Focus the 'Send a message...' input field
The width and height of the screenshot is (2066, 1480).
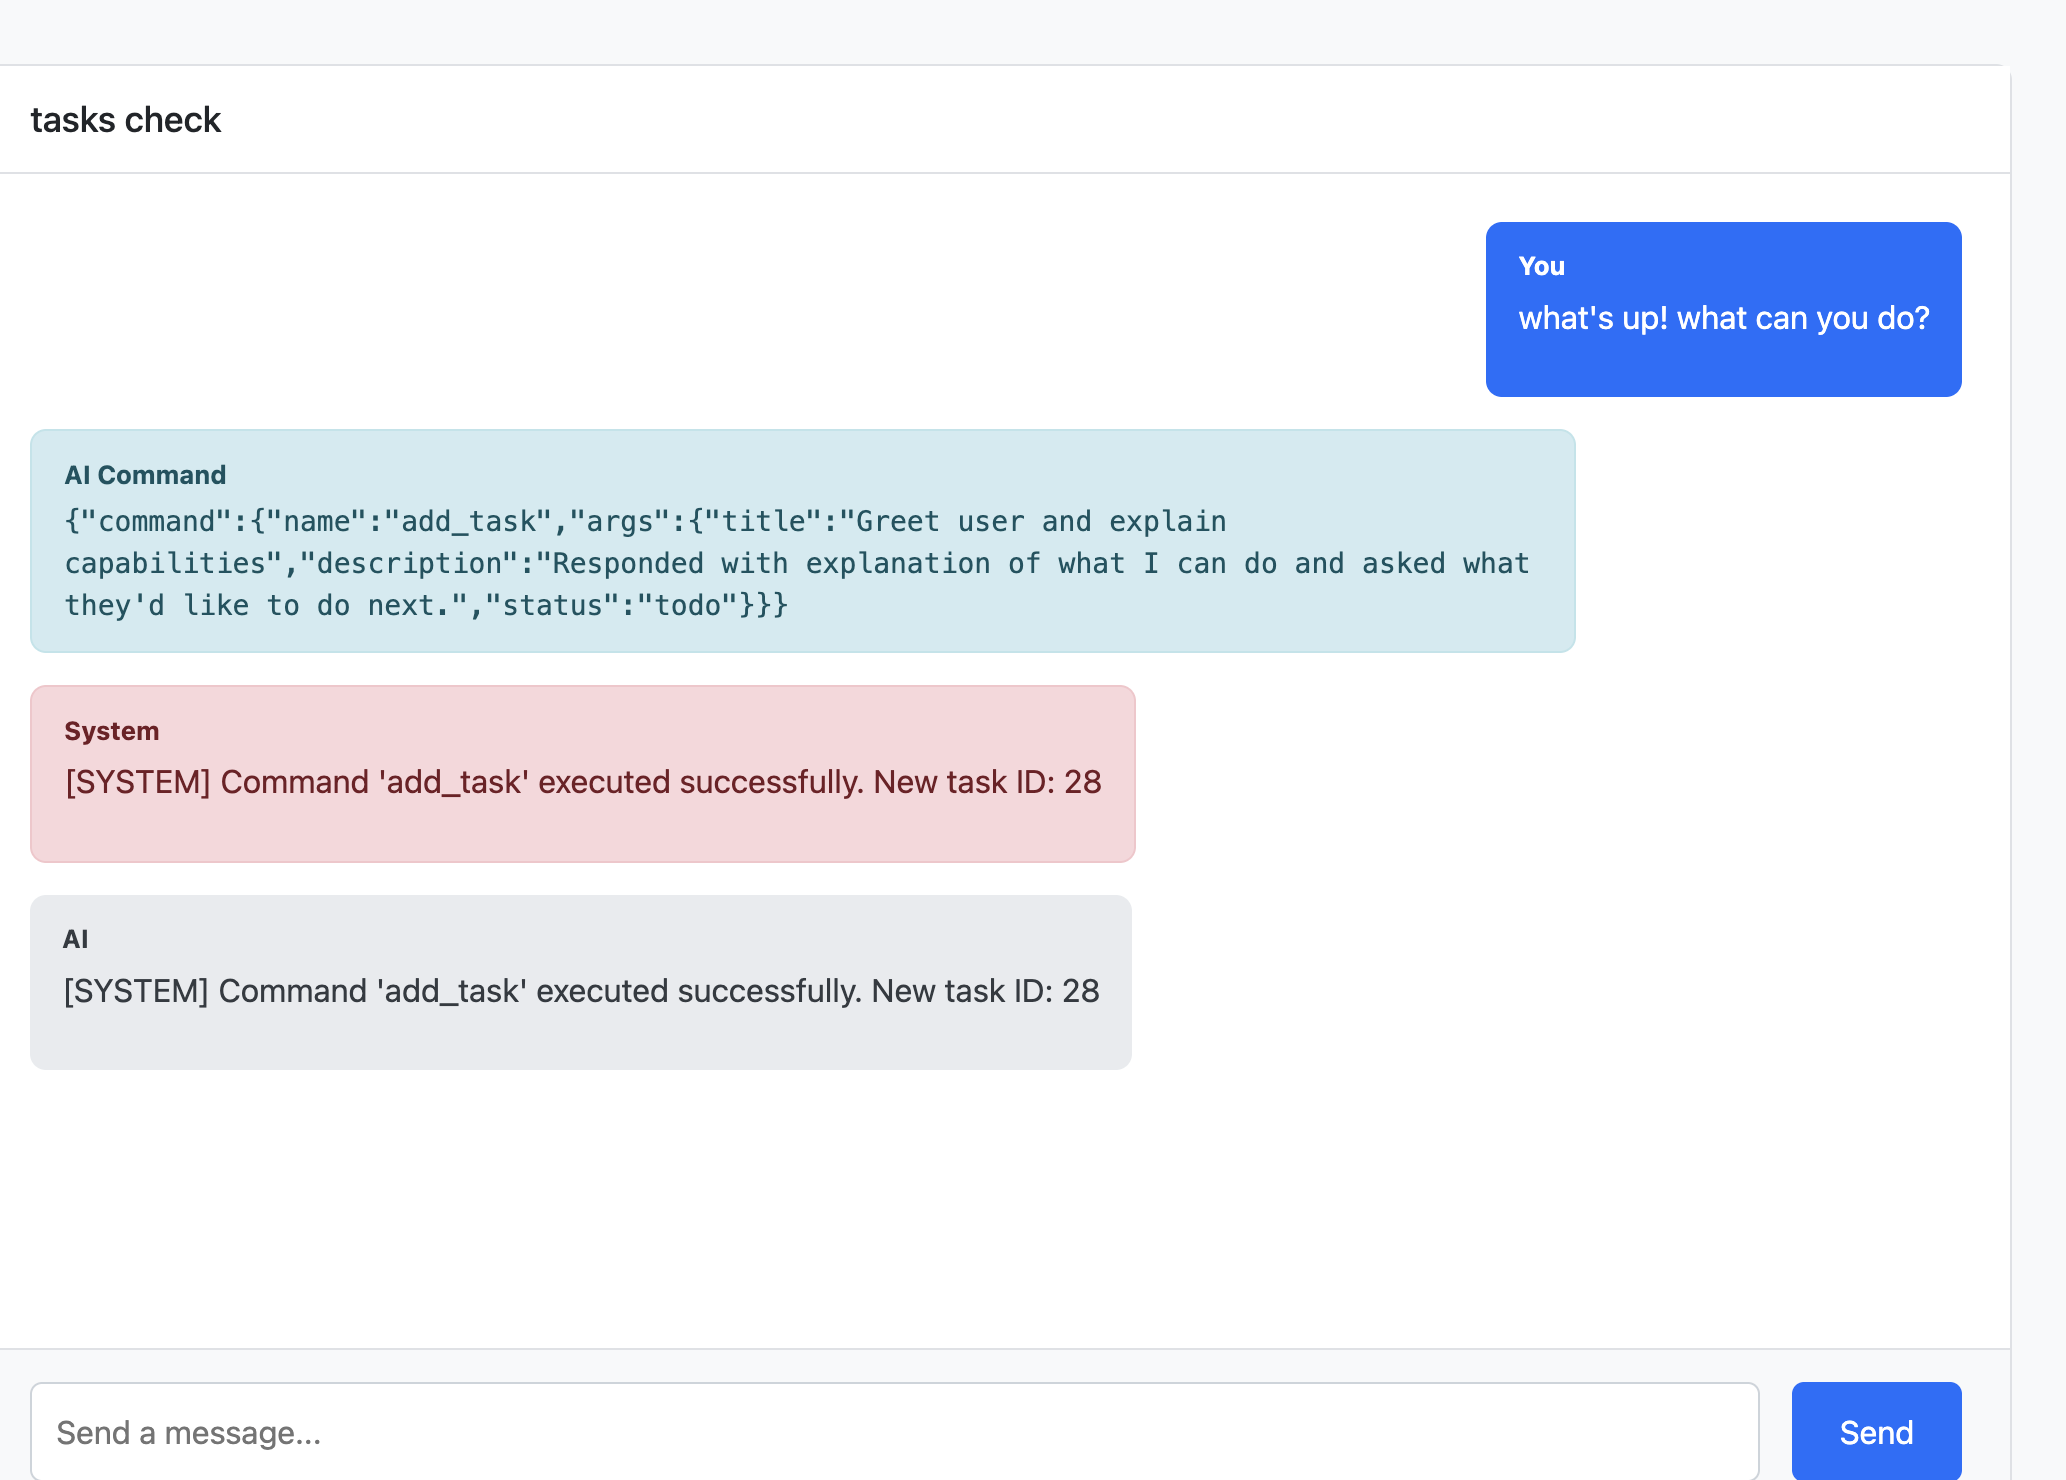click(894, 1431)
